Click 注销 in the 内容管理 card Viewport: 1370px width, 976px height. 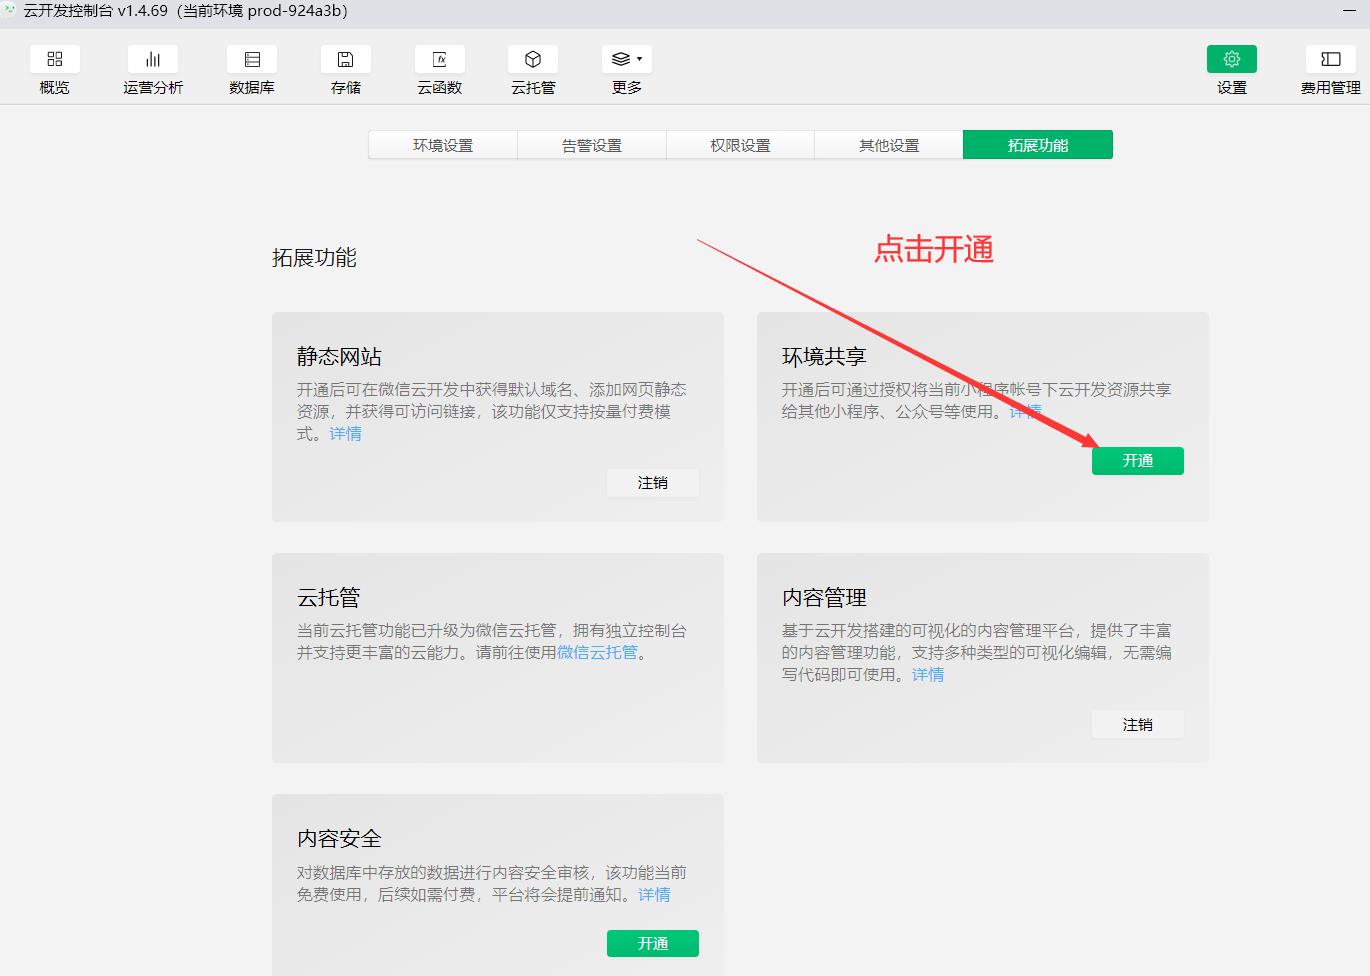pyautogui.click(x=1138, y=725)
